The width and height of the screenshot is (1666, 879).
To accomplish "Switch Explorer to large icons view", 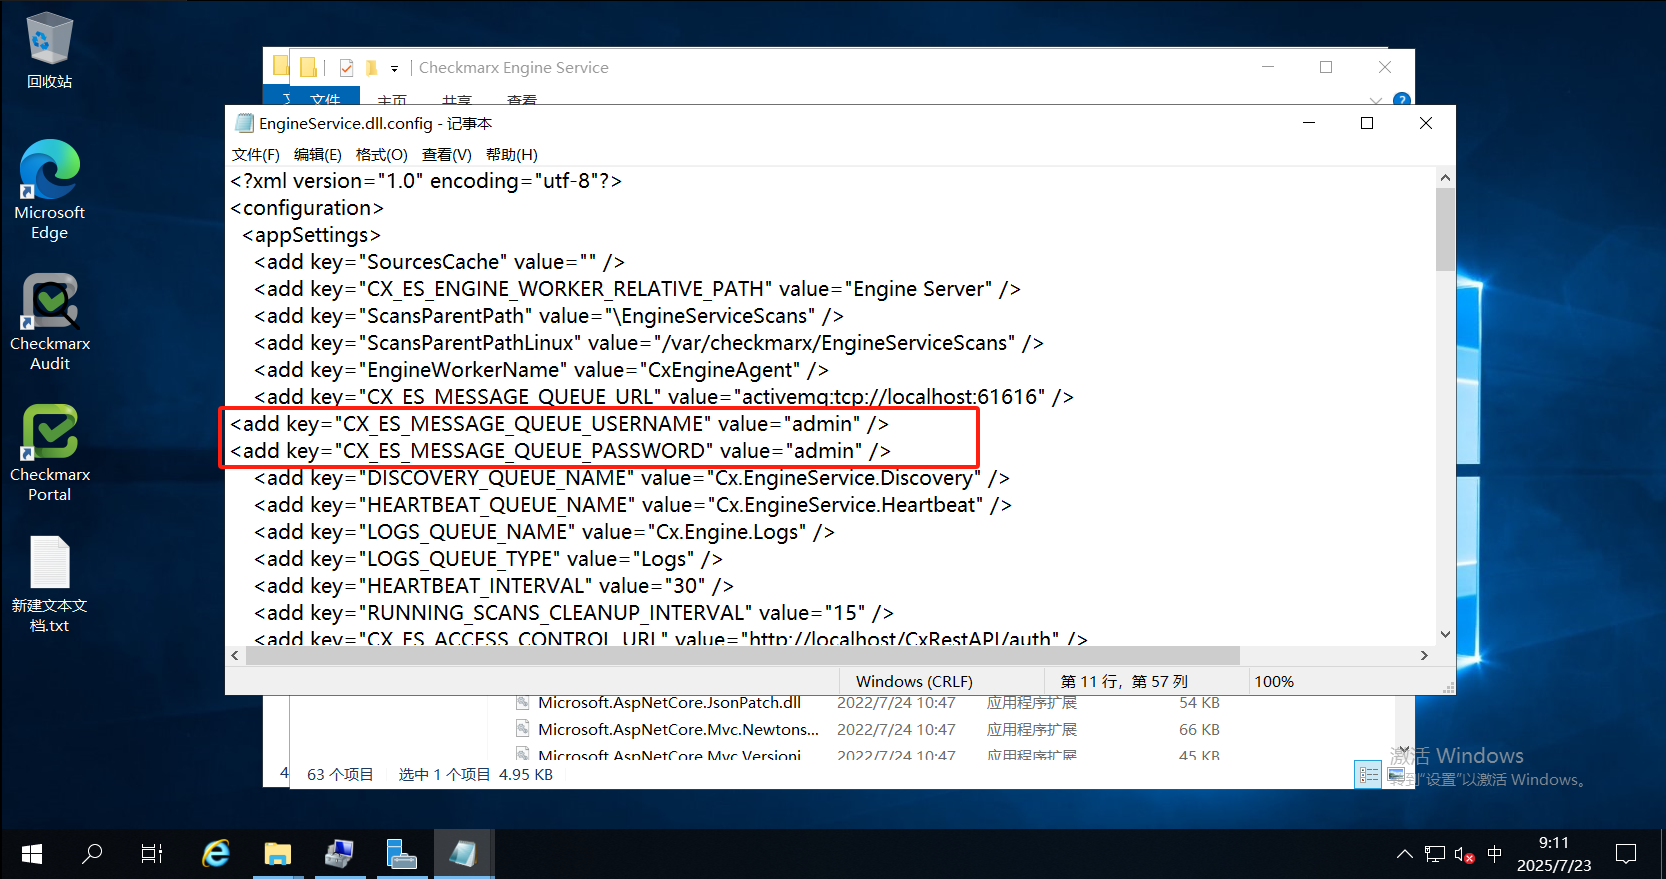I will (x=1396, y=775).
